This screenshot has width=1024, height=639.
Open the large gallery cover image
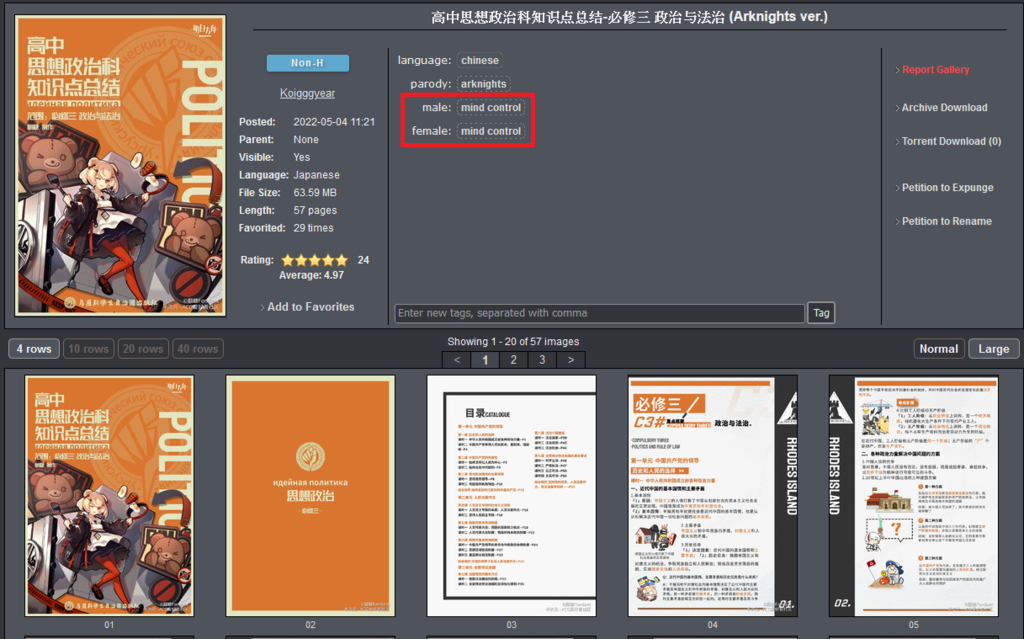click(x=120, y=166)
